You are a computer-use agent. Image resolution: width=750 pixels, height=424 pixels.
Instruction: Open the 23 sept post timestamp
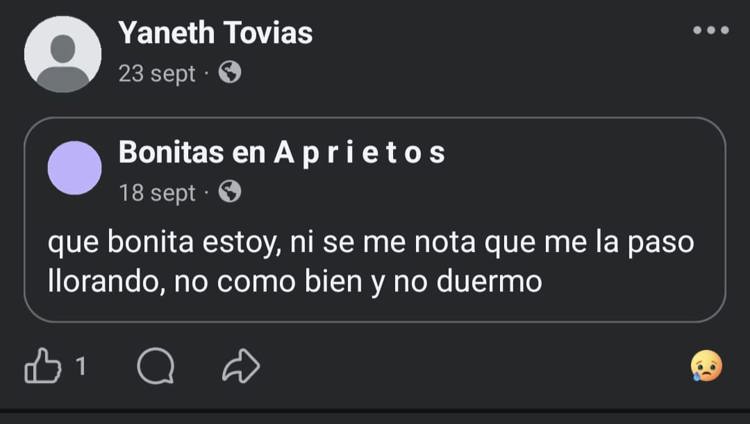point(157,74)
